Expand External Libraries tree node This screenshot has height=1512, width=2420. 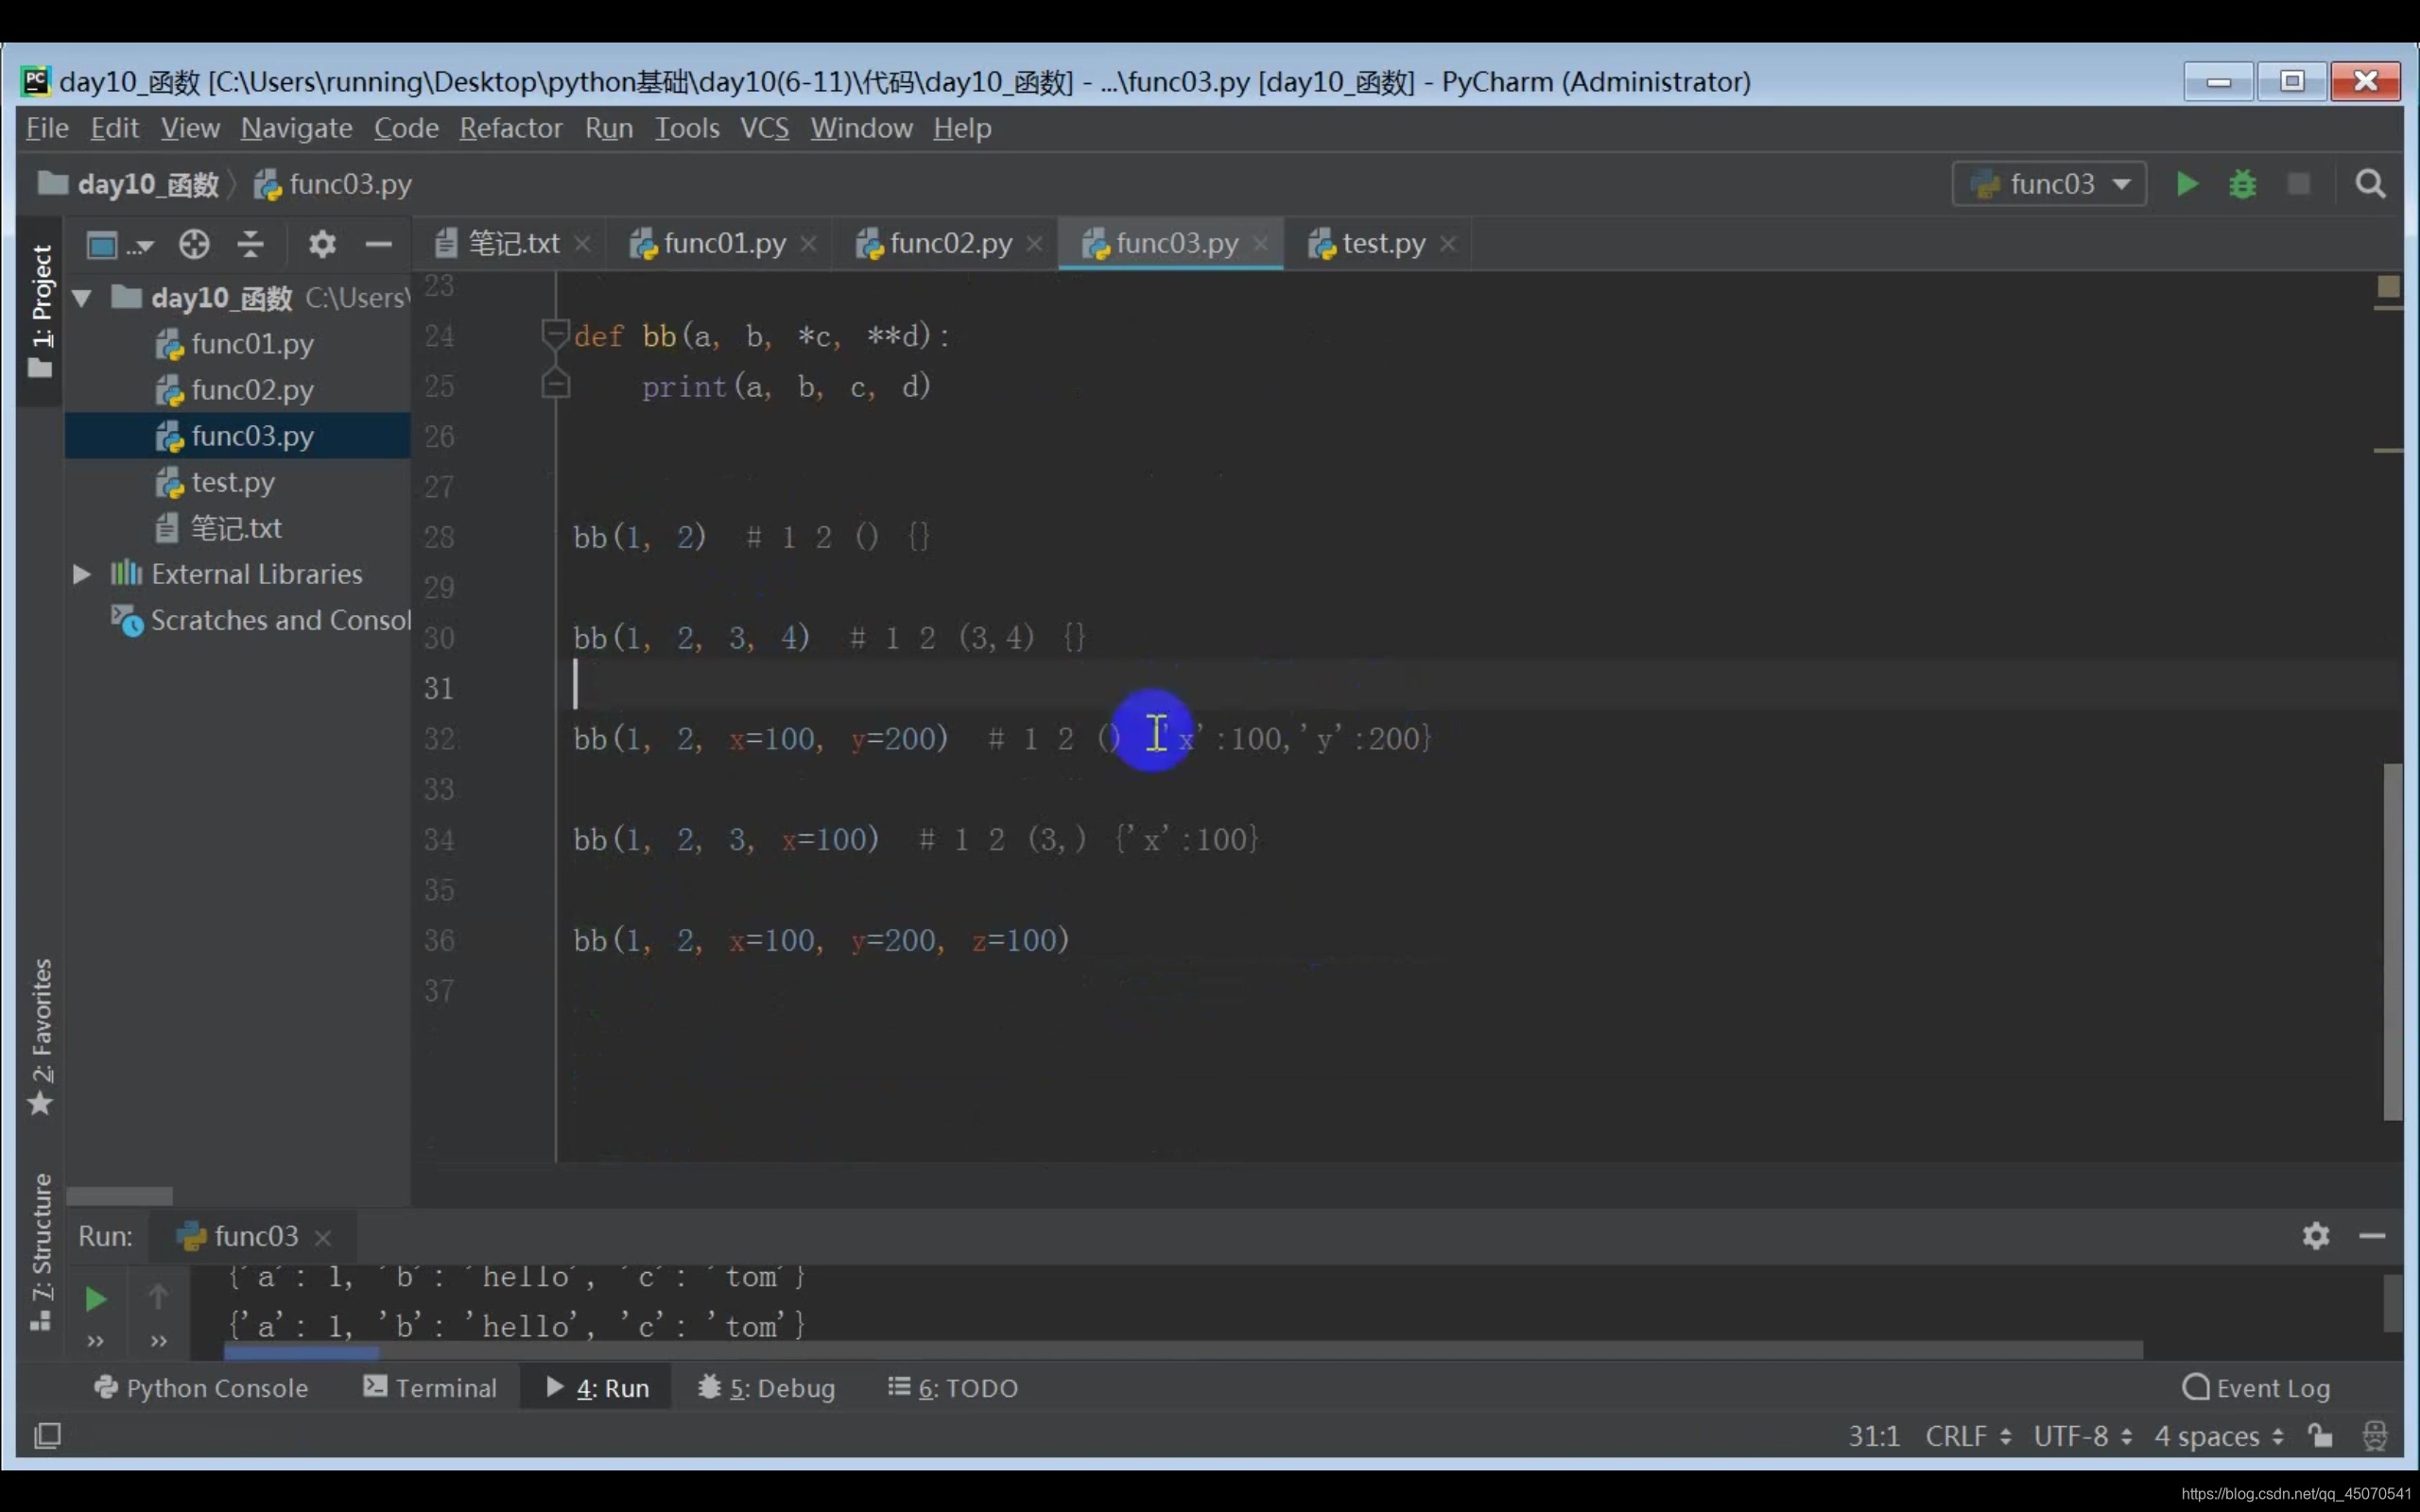pos(82,574)
